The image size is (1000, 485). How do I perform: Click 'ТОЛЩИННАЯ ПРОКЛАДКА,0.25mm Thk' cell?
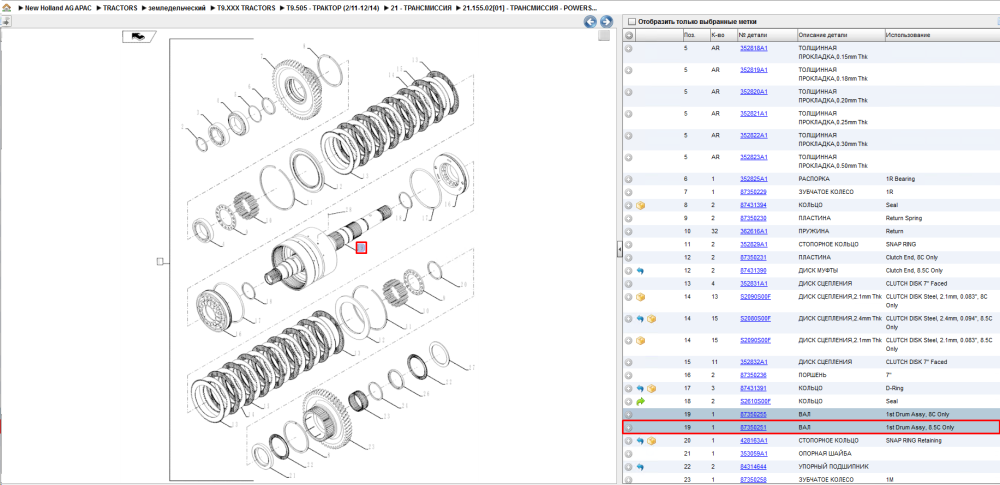pos(833,117)
